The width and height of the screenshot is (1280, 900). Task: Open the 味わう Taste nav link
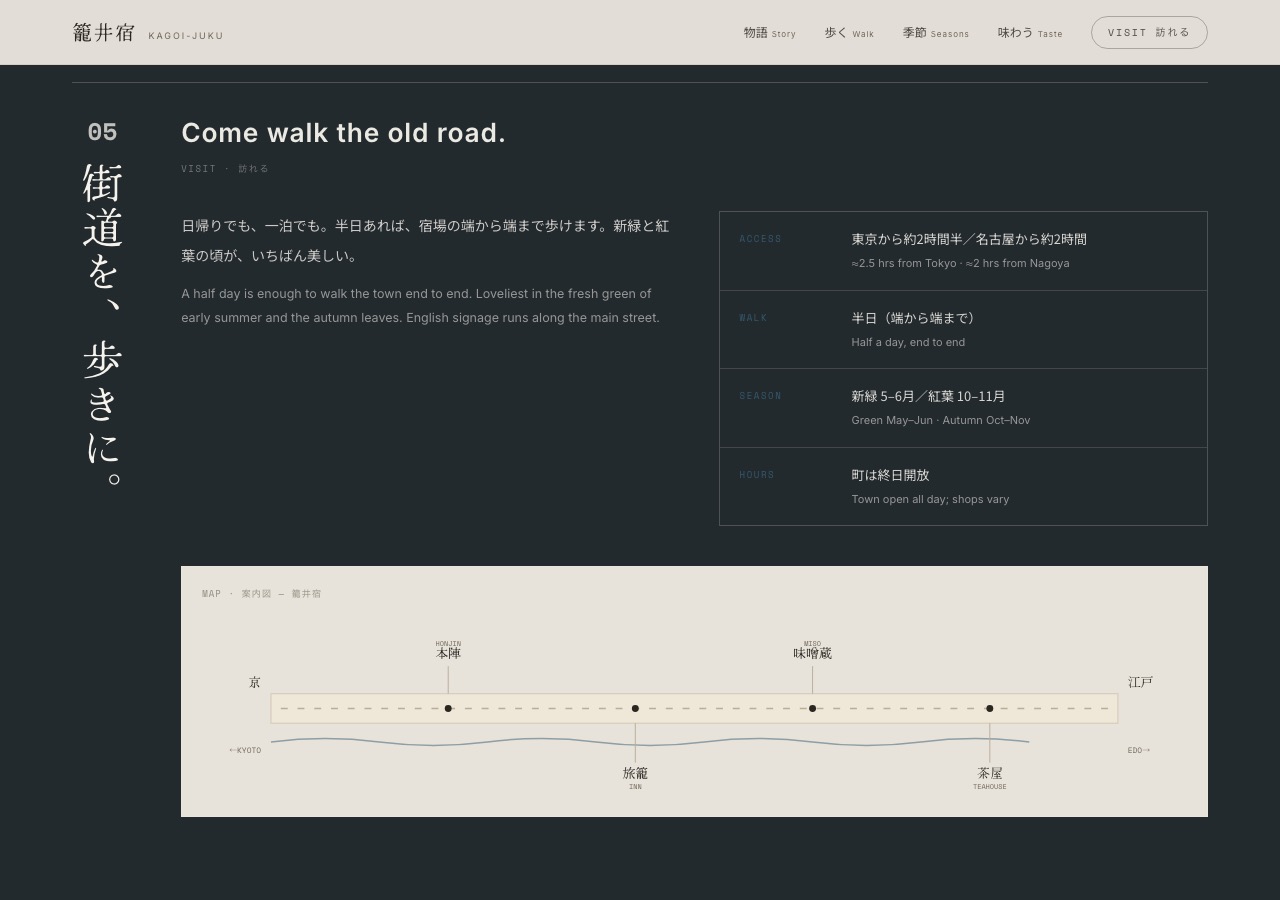coord(1029,33)
